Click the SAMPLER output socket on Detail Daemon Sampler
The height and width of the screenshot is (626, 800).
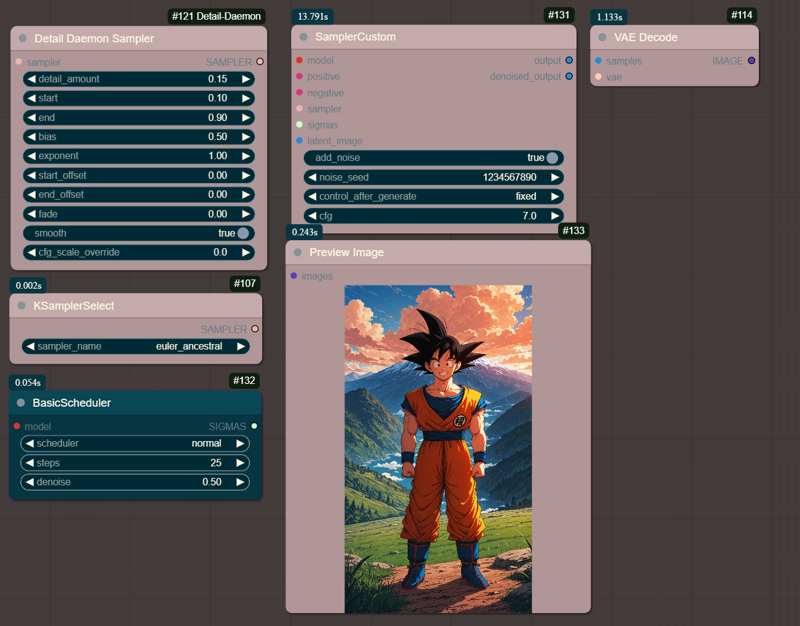(260, 62)
